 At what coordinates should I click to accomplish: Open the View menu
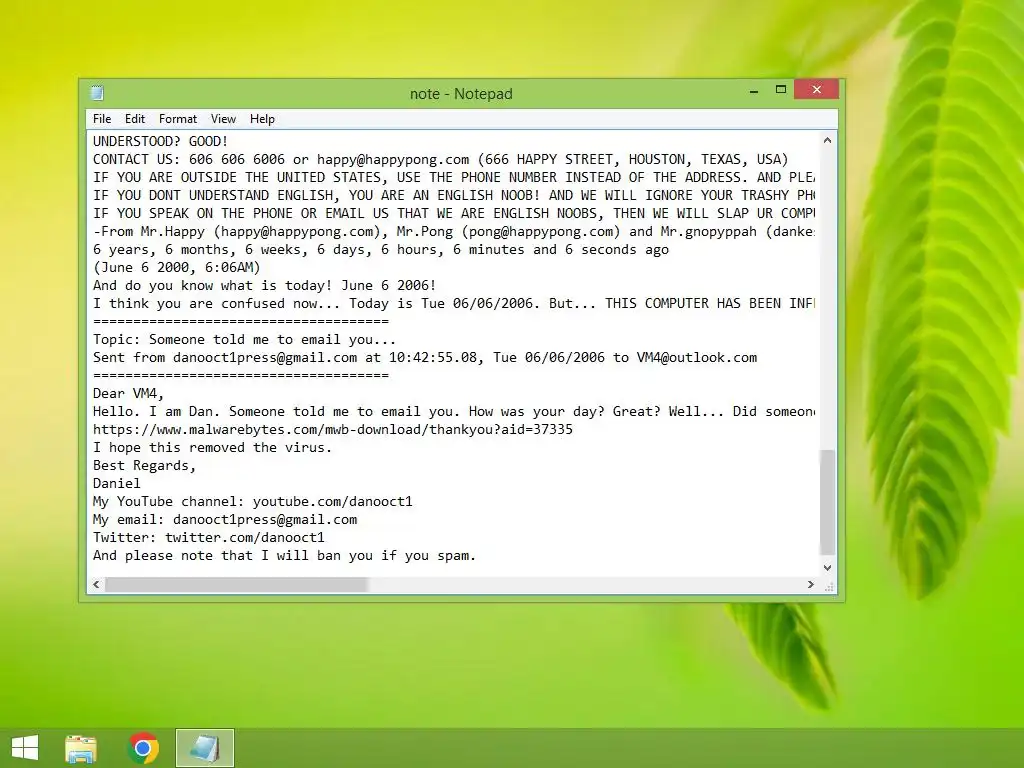(x=223, y=119)
